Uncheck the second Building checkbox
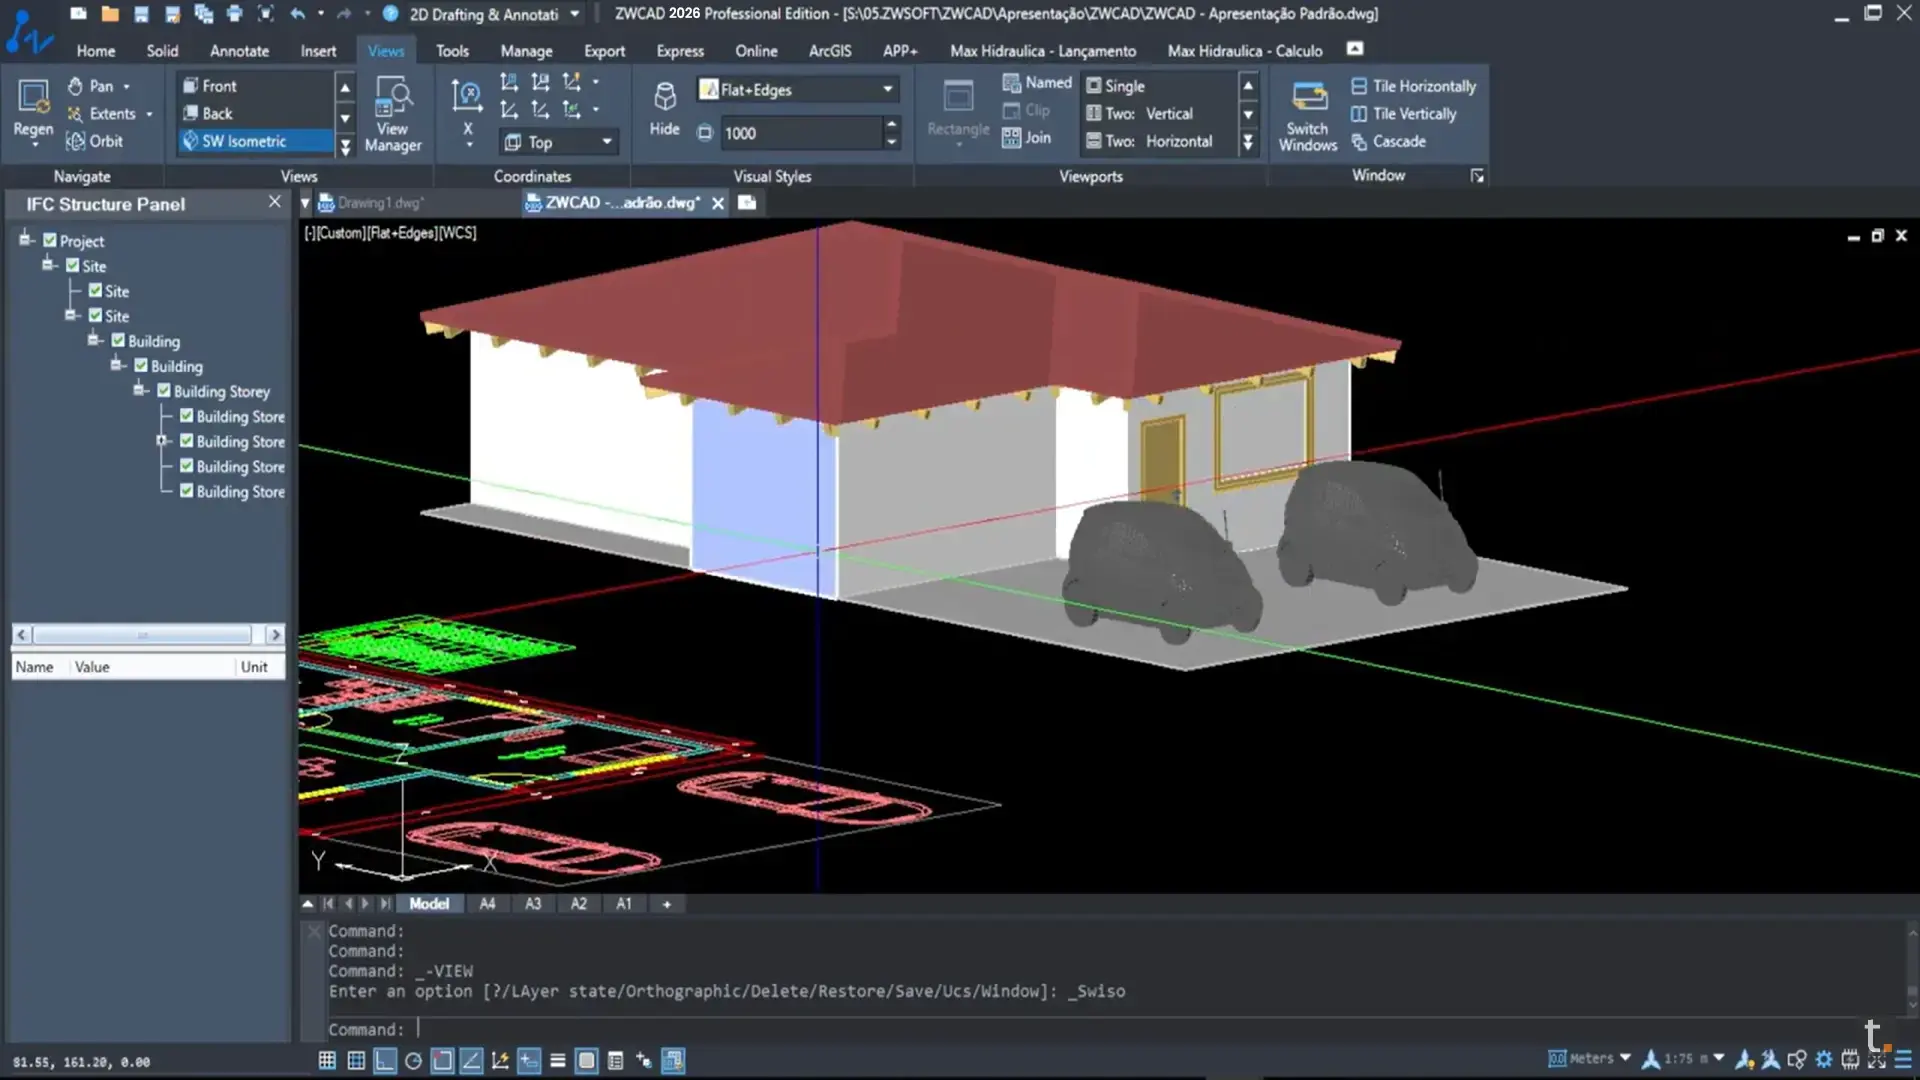Viewport: 1920px width, 1080px height. click(x=141, y=366)
